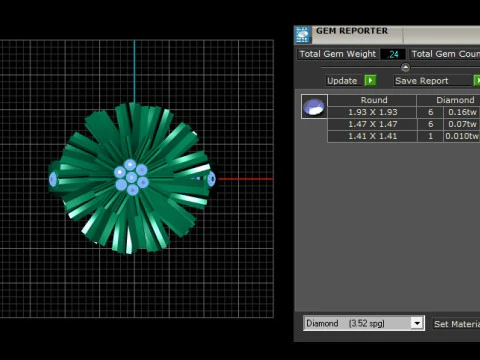The image size is (480, 360).
Task: Select the gem at the model's right edge
Action: tap(211, 179)
